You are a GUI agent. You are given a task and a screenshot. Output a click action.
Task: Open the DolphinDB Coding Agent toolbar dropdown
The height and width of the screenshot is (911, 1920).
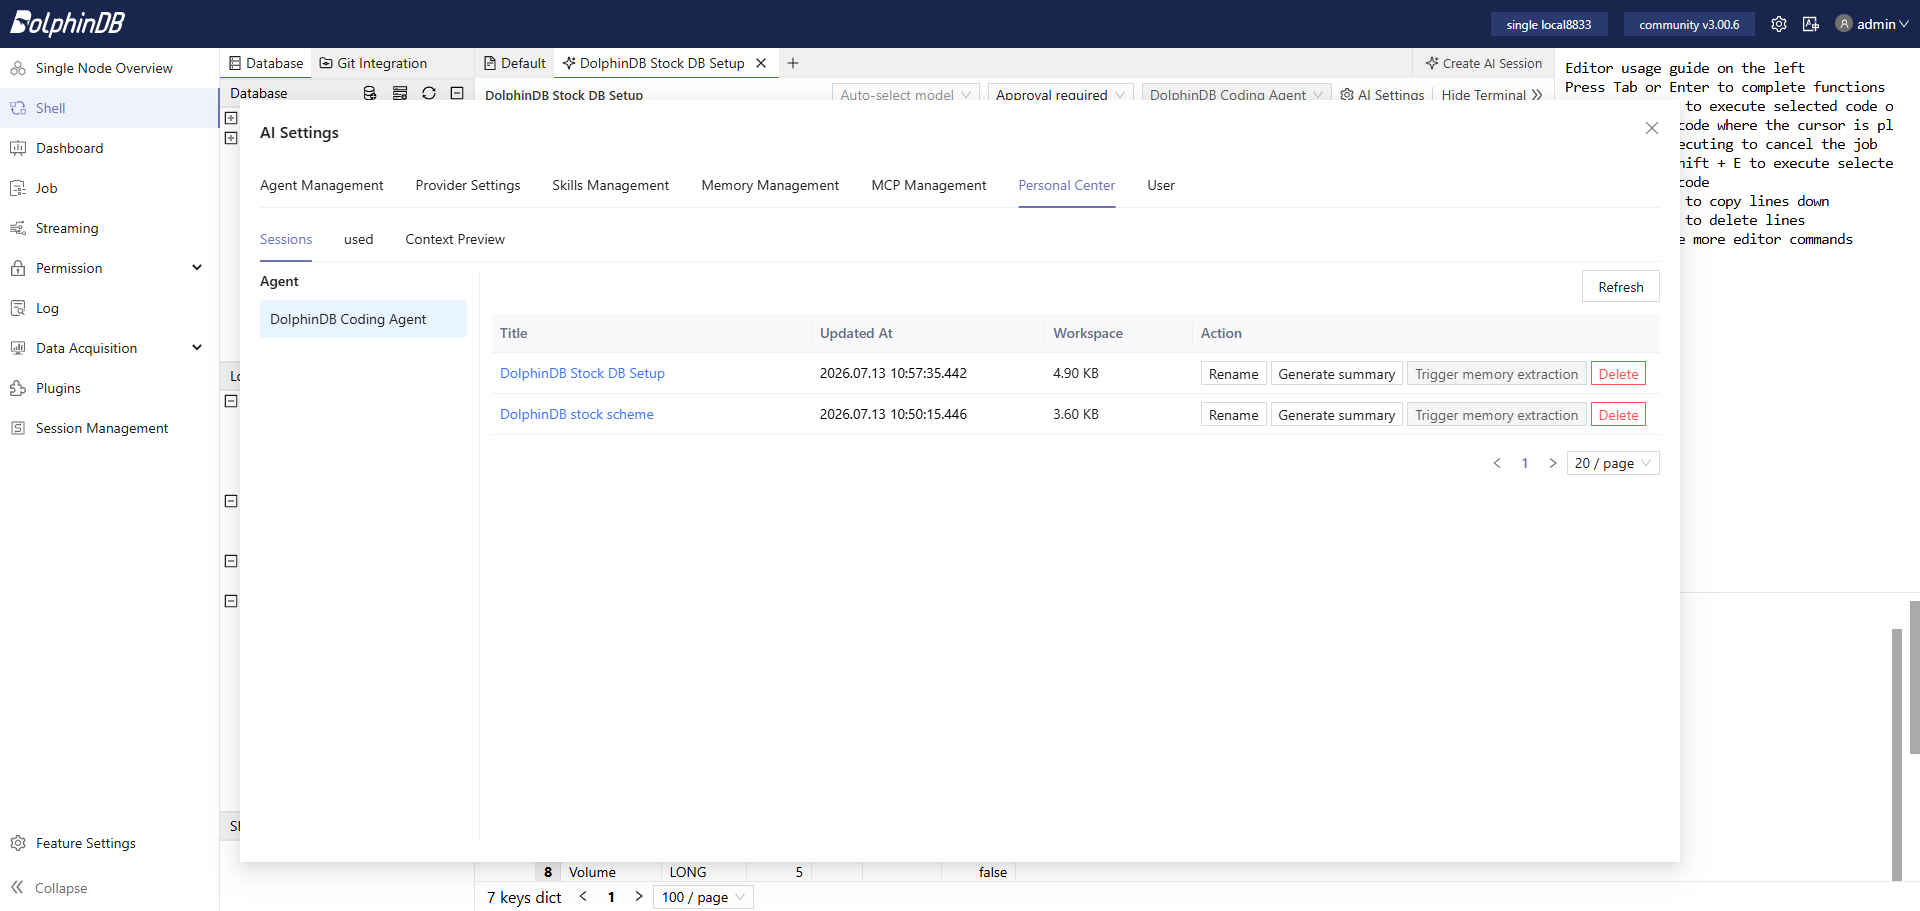[x=1237, y=94]
